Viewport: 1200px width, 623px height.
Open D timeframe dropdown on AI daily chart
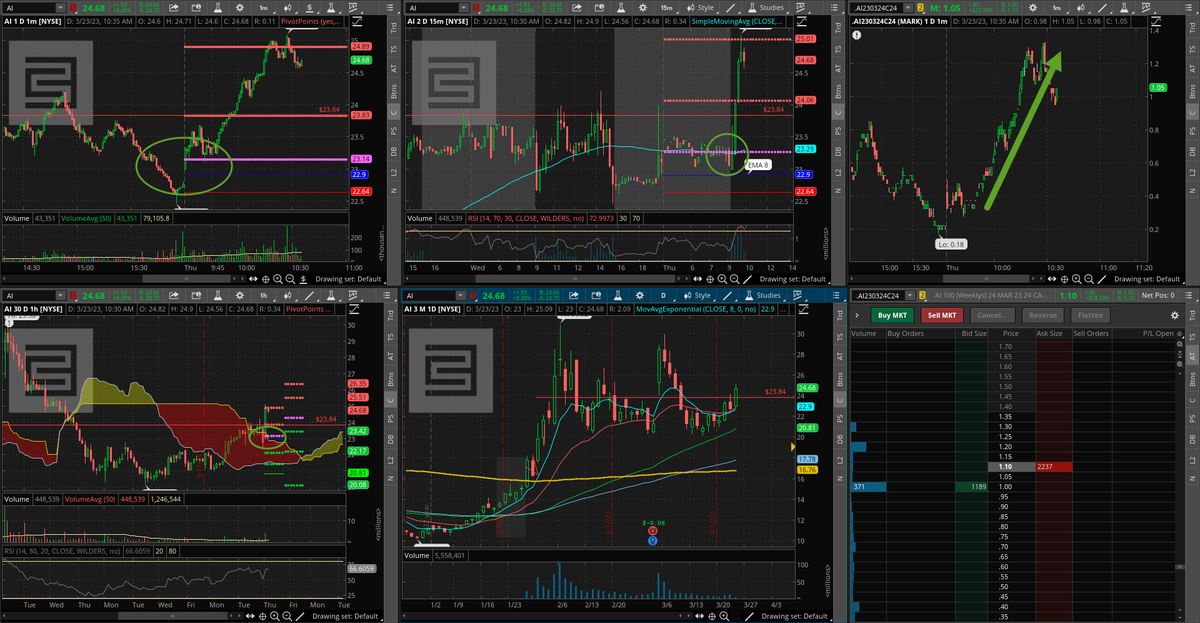tap(663, 295)
